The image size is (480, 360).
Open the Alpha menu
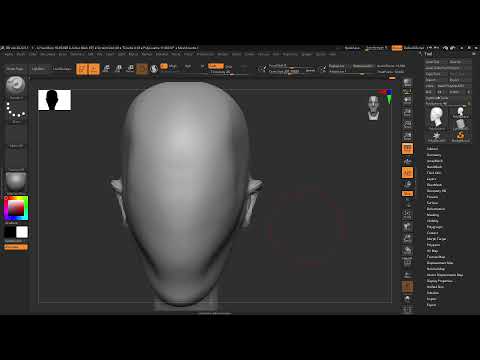(9, 54)
